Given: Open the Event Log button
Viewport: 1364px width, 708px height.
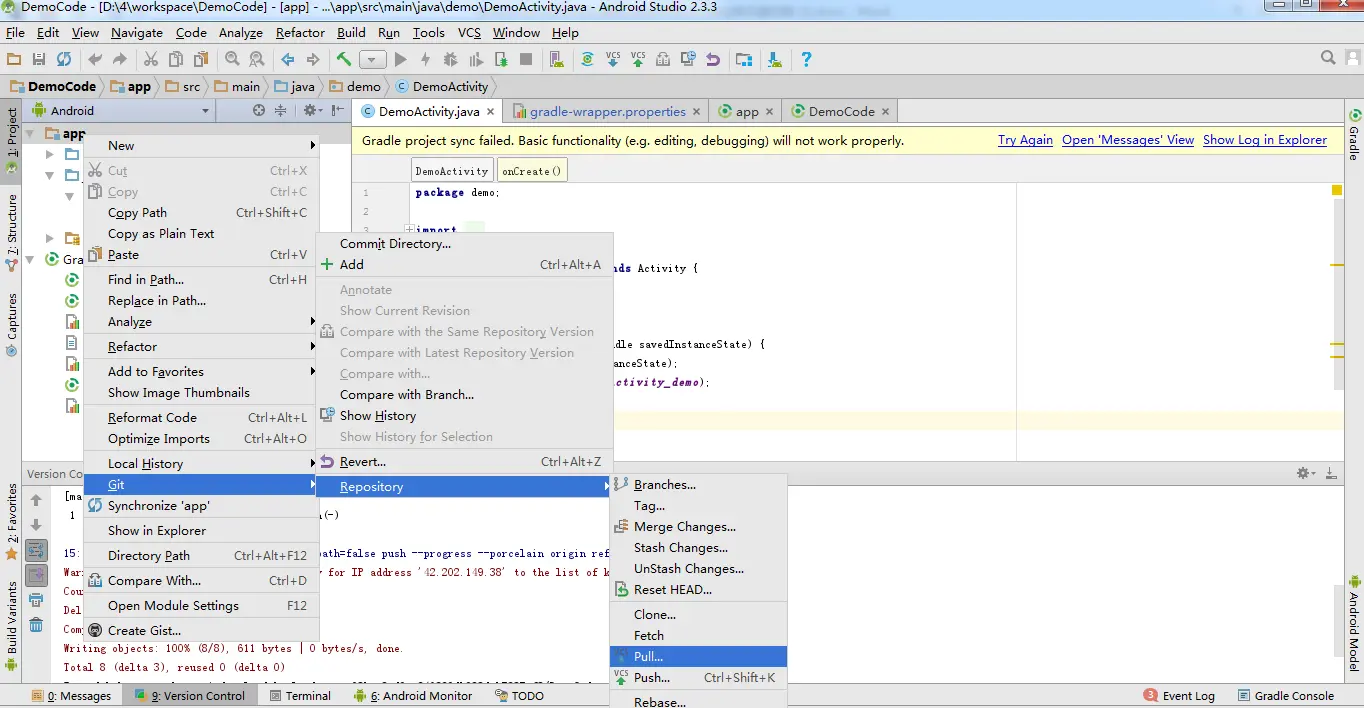Looking at the screenshot, I should coord(1180,695).
